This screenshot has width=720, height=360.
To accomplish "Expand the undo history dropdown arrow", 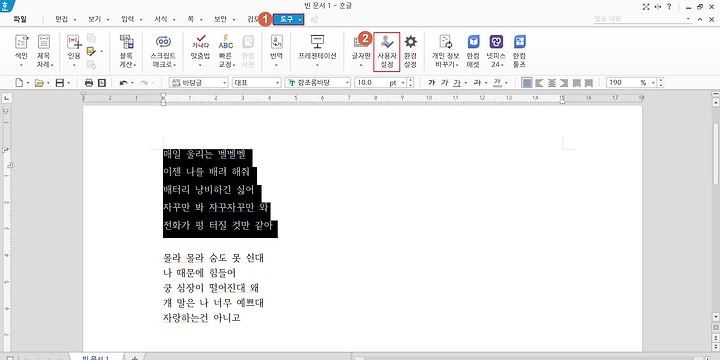I will point(132,83).
